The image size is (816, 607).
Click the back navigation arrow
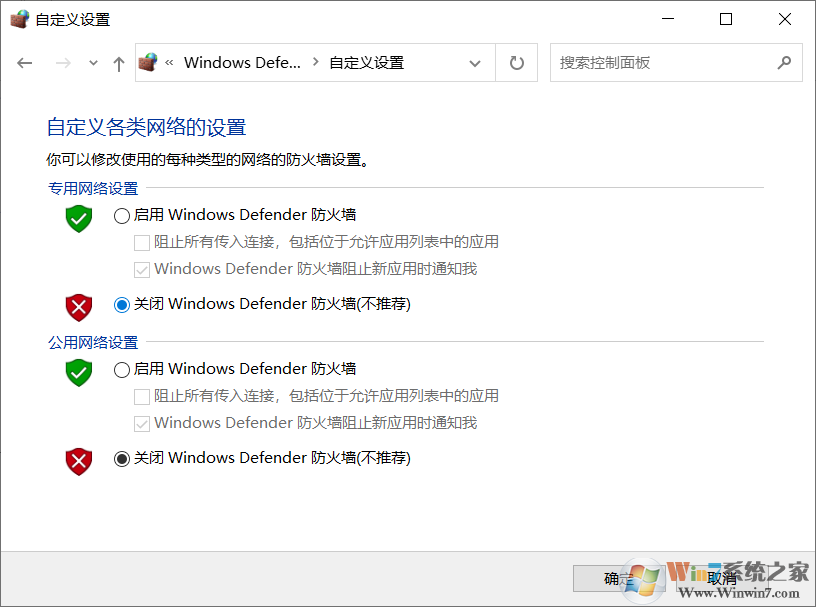pyautogui.click(x=24, y=62)
